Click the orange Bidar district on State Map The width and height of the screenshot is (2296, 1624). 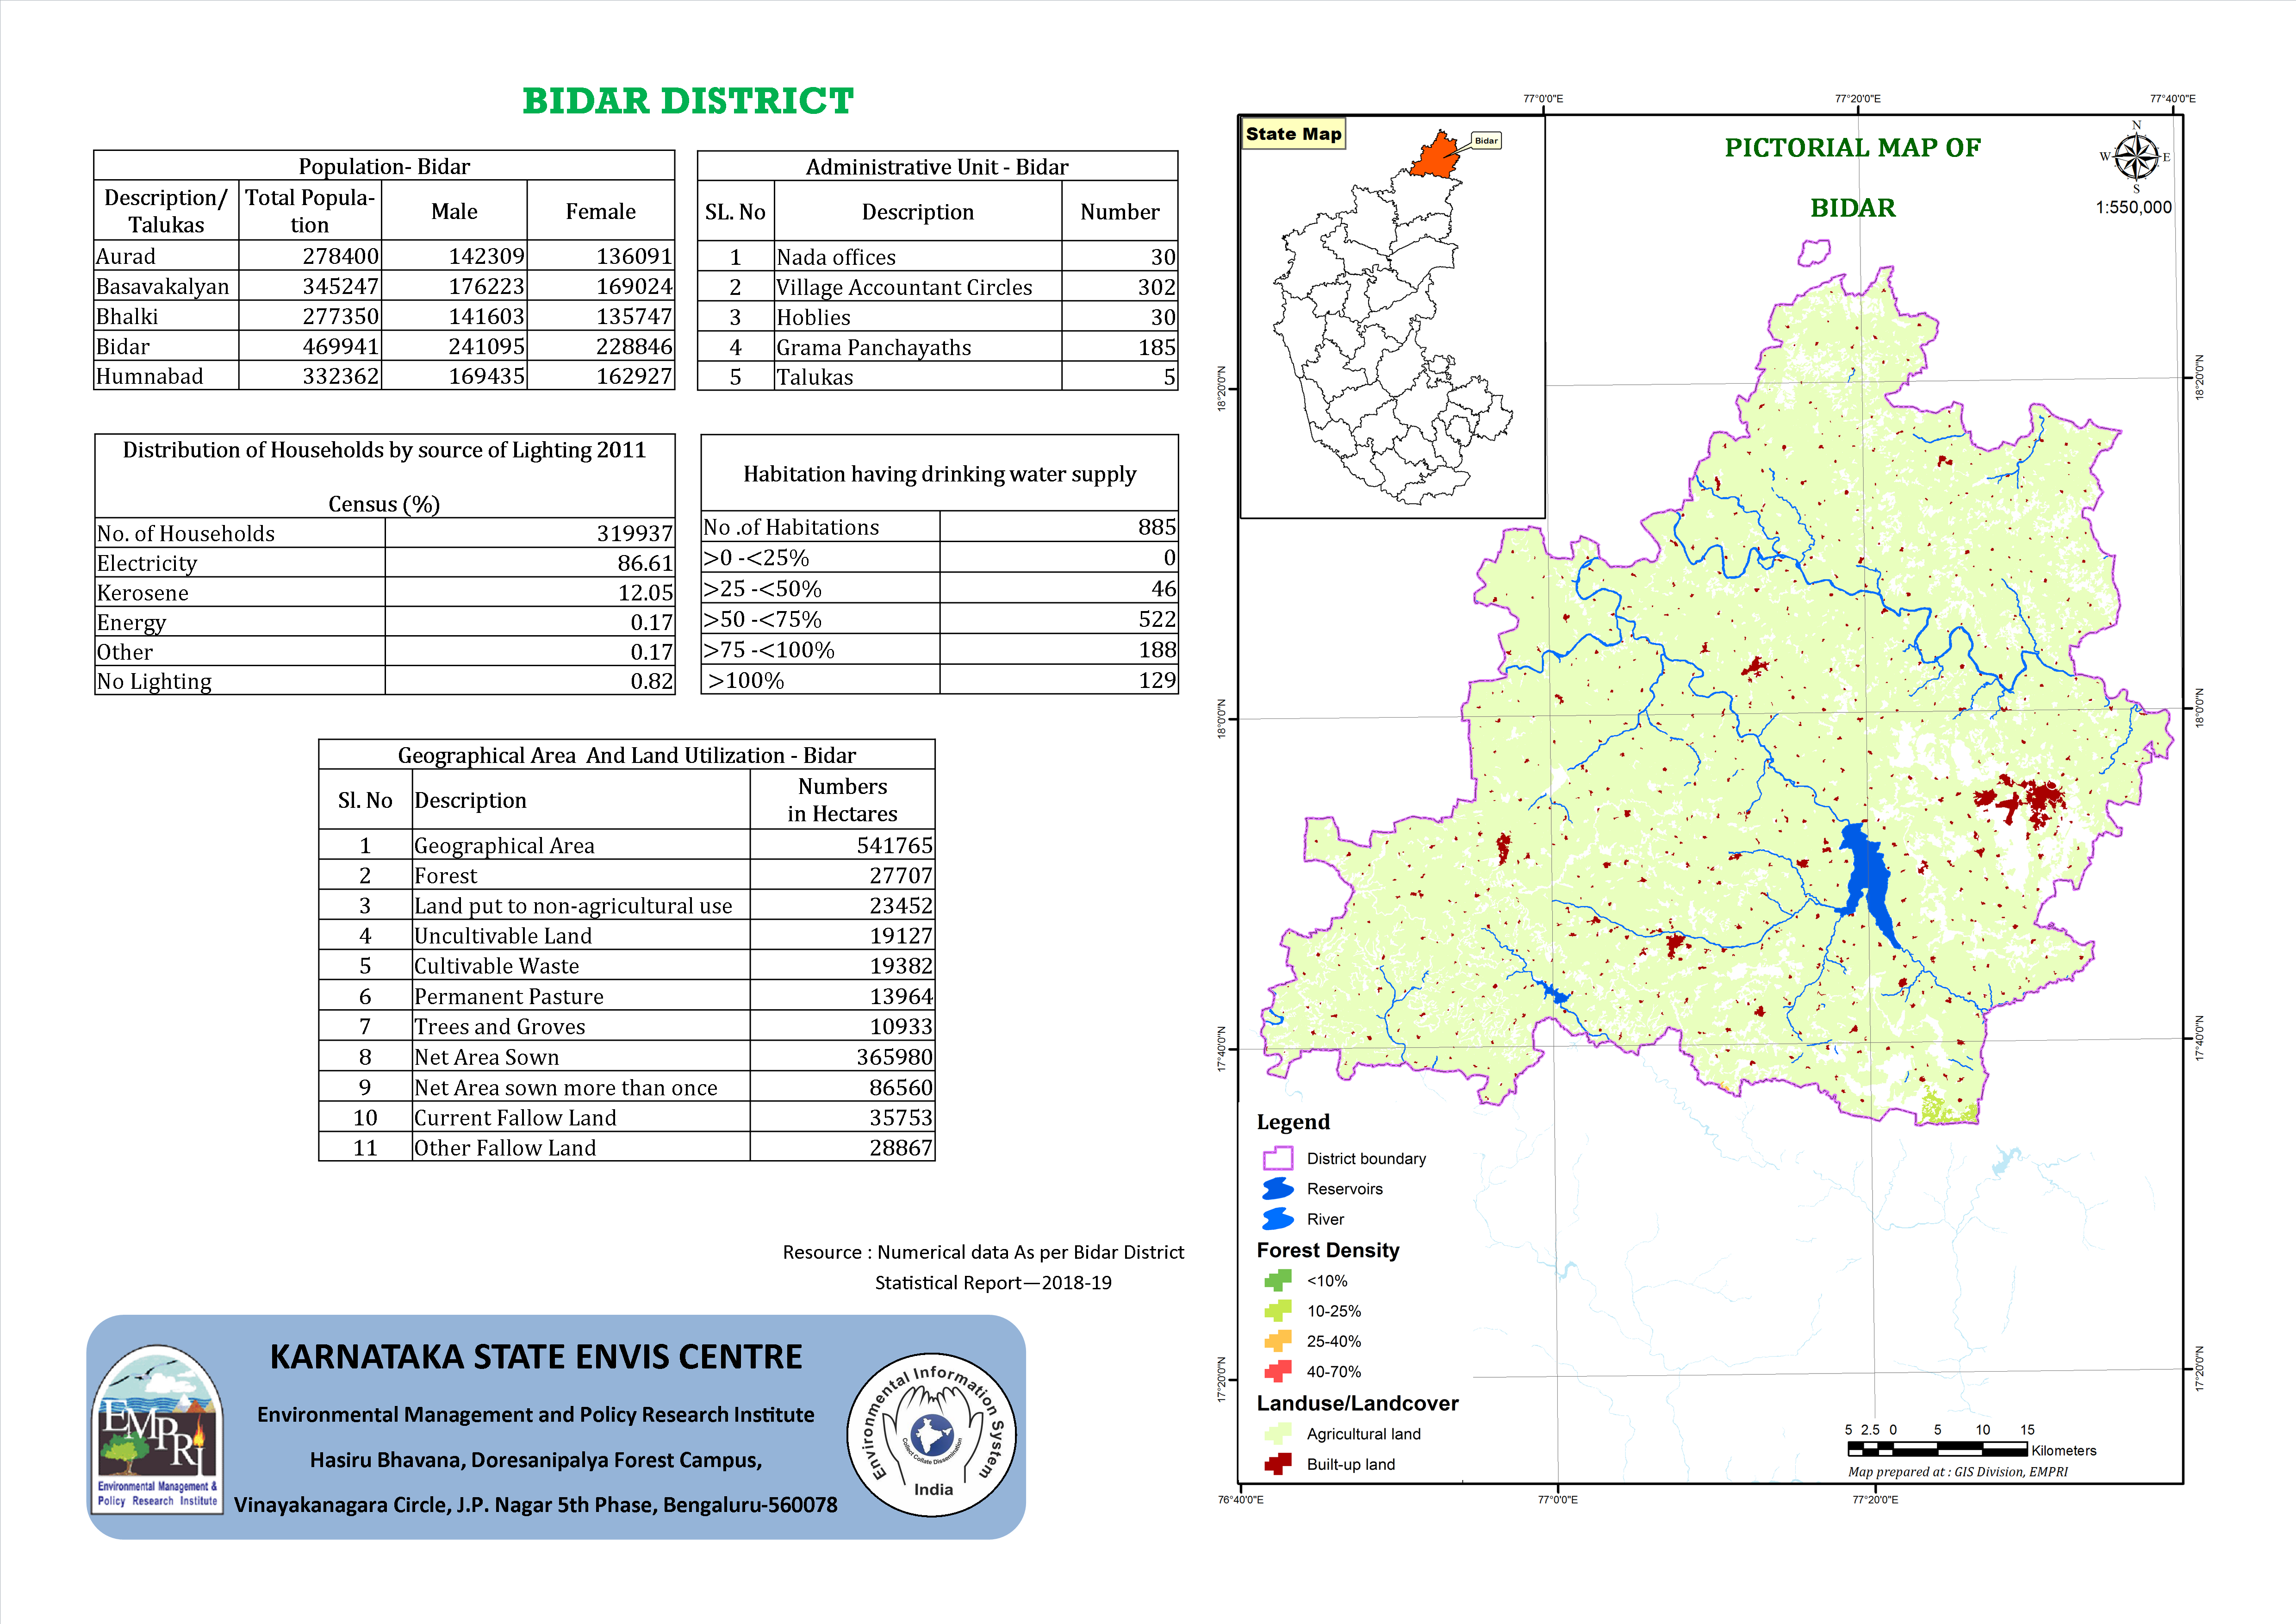pyautogui.click(x=1435, y=157)
